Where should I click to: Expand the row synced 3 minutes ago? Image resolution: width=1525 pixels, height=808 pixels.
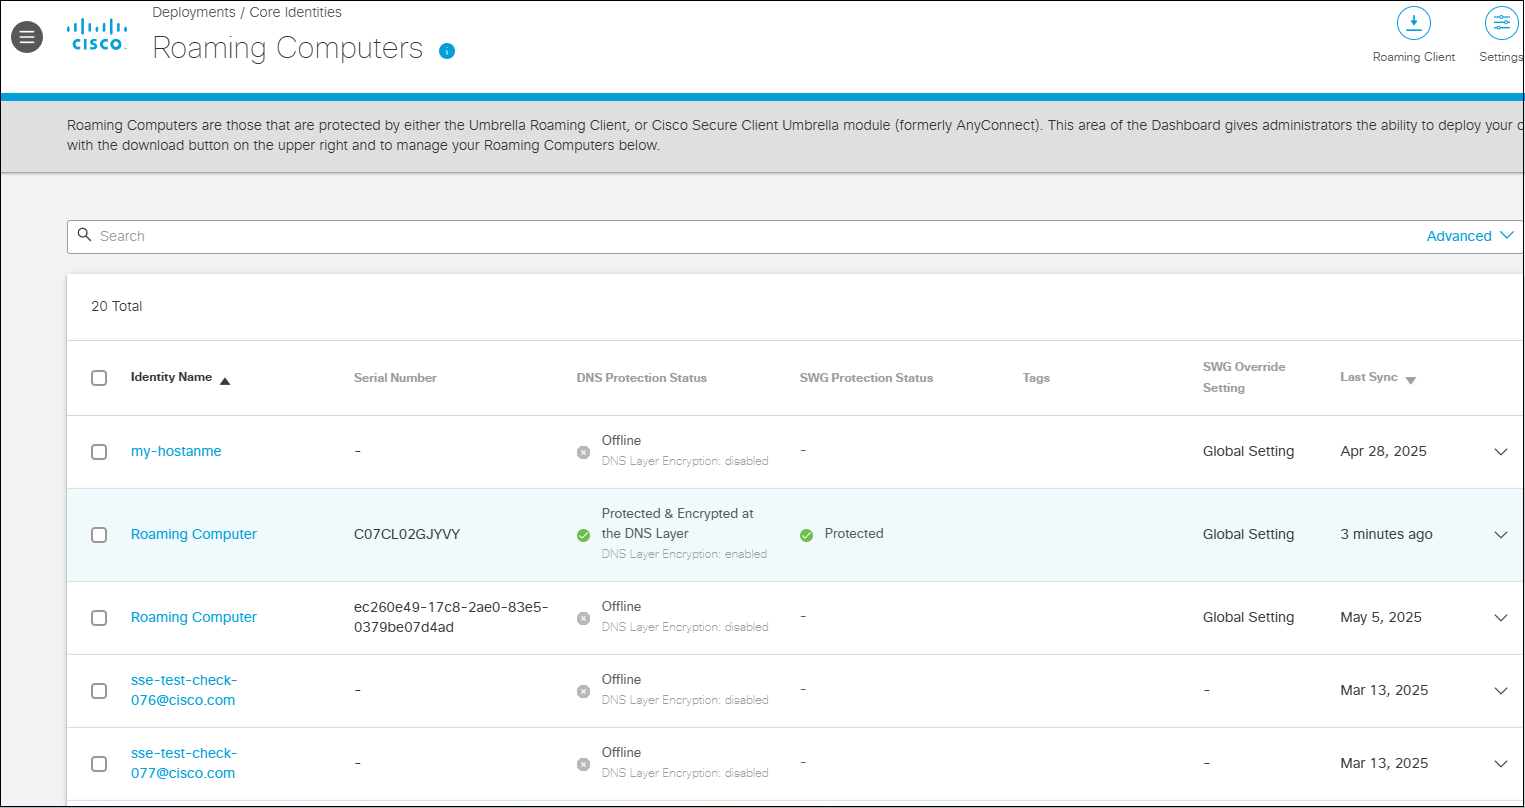click(1500, 535)
